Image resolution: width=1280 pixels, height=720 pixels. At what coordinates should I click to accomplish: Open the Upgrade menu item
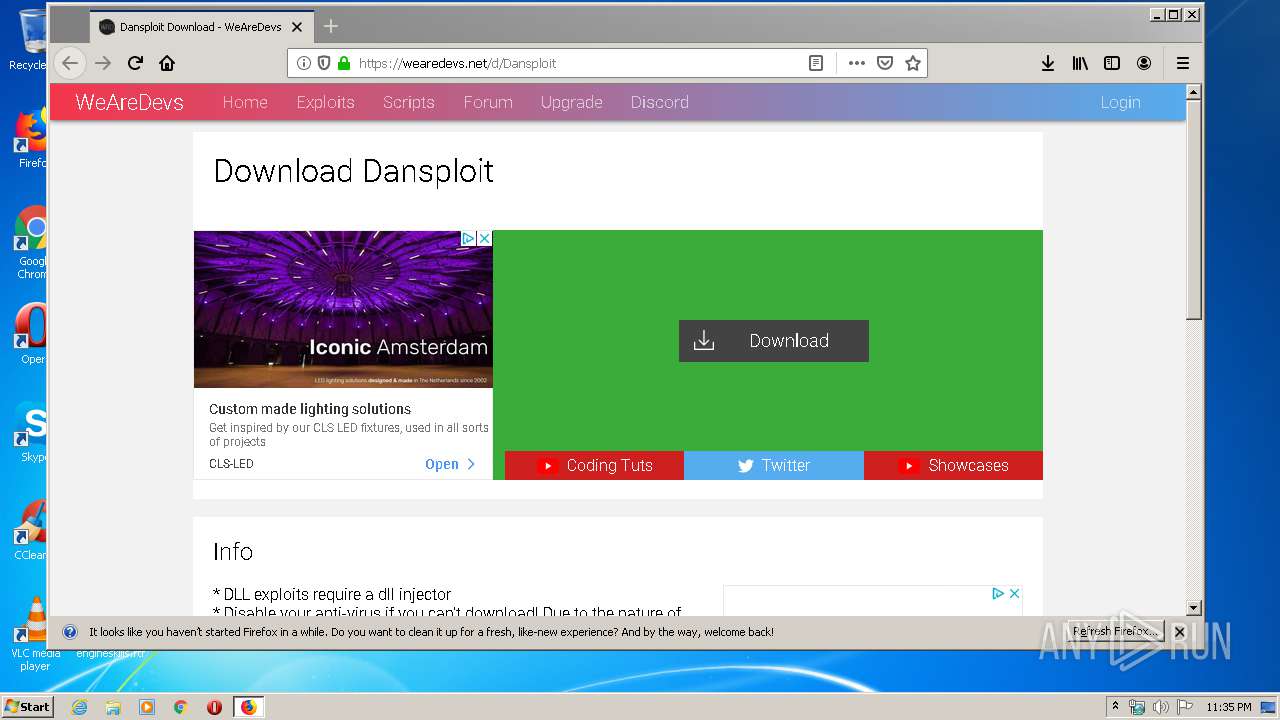pyautogui.click(x=571, y=102)
